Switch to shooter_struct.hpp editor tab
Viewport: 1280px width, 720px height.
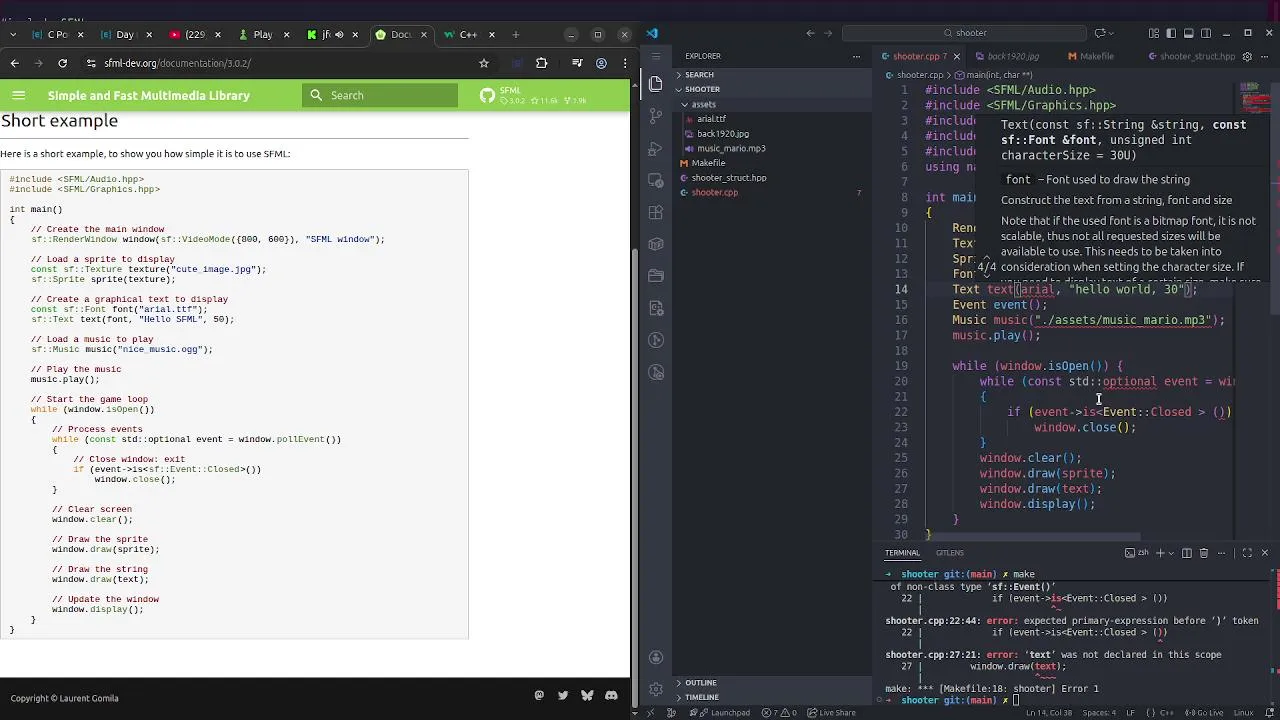tap(1191, 57)
